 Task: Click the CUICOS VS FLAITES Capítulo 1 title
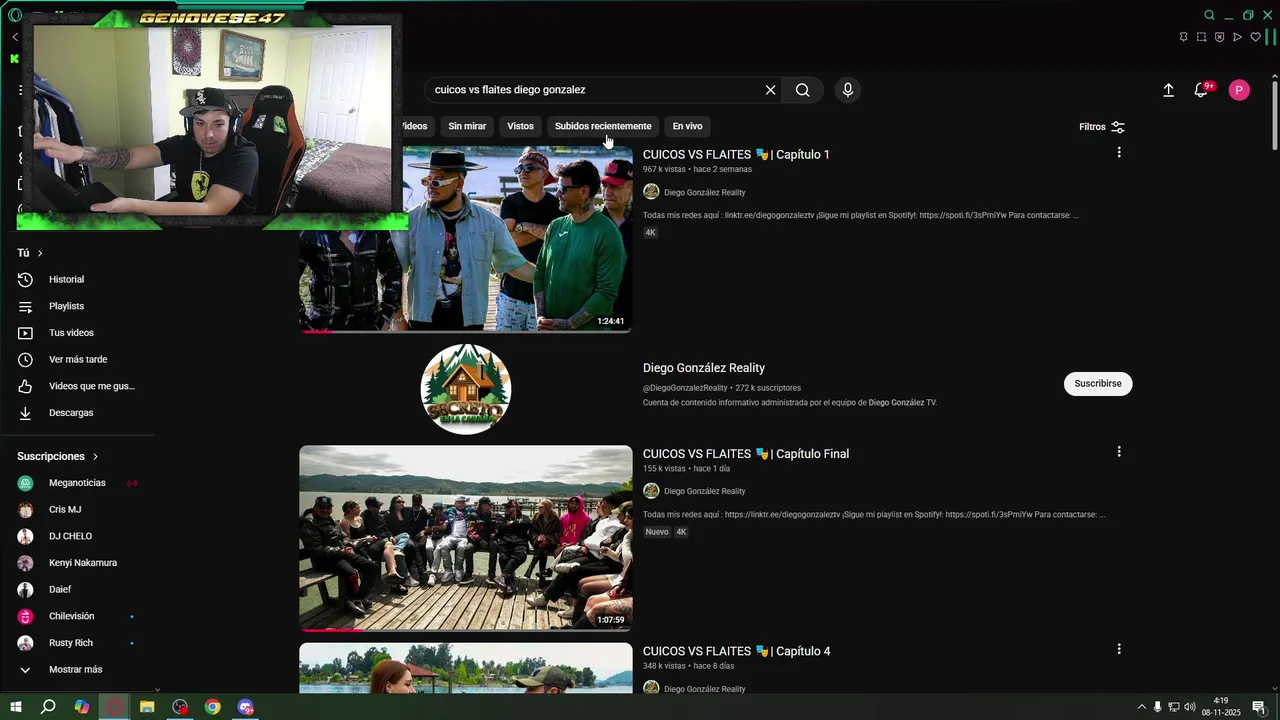point(736,154)
